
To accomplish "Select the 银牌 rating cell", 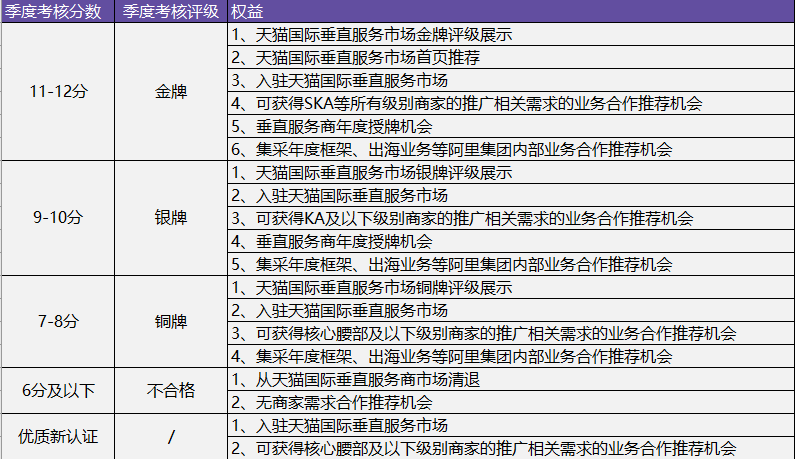I will 171,218.
